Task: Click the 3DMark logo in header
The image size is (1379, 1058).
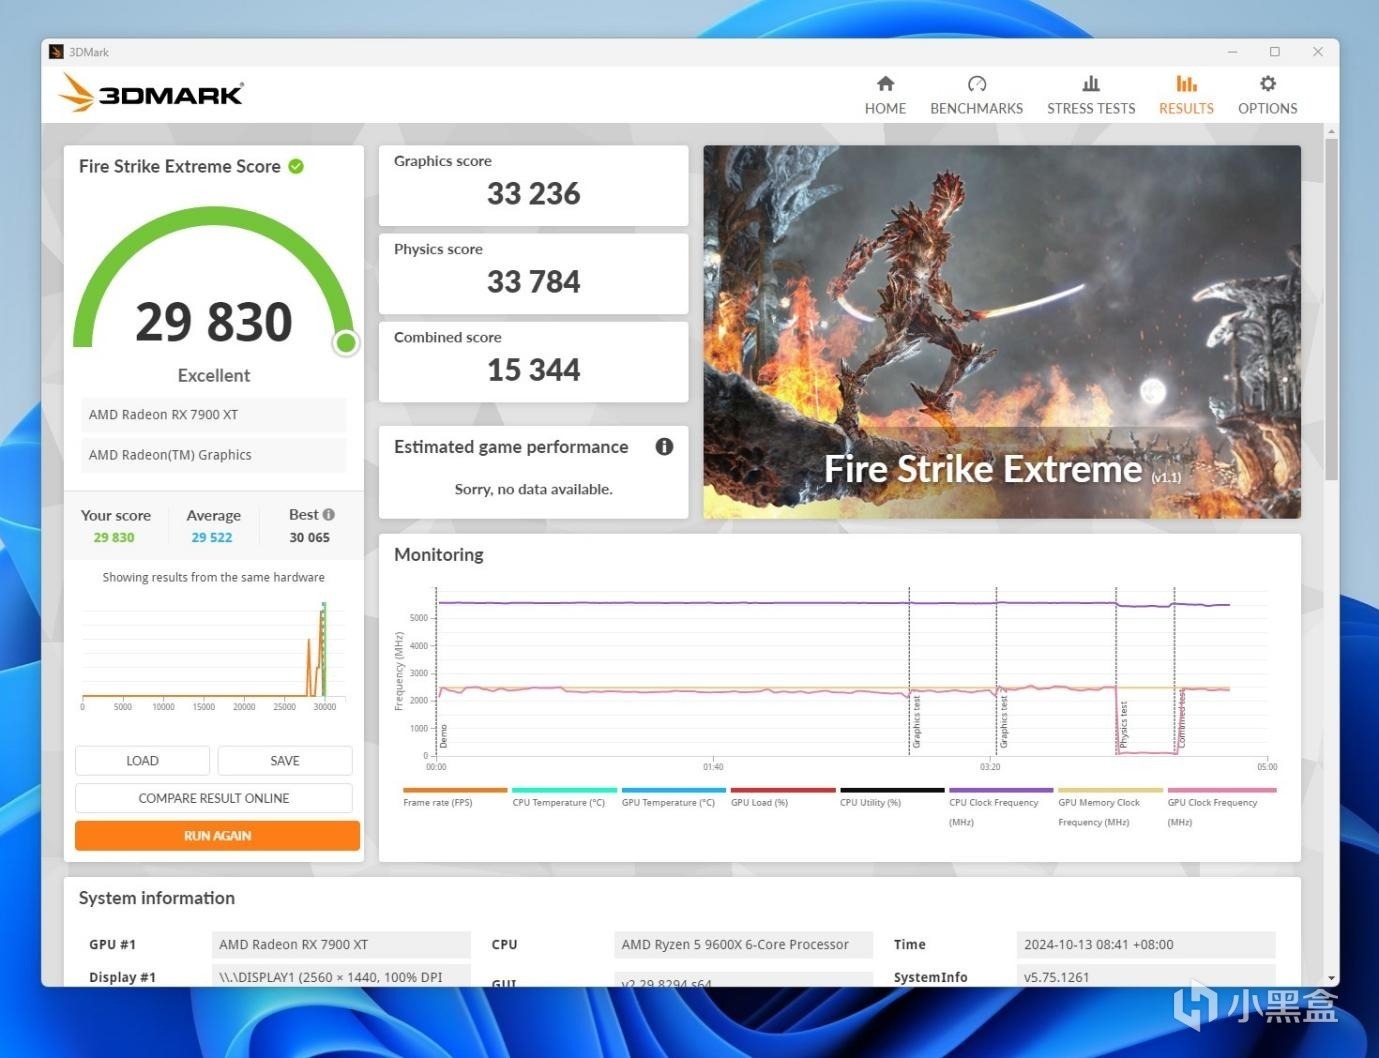Action: [x=150, y=93]
